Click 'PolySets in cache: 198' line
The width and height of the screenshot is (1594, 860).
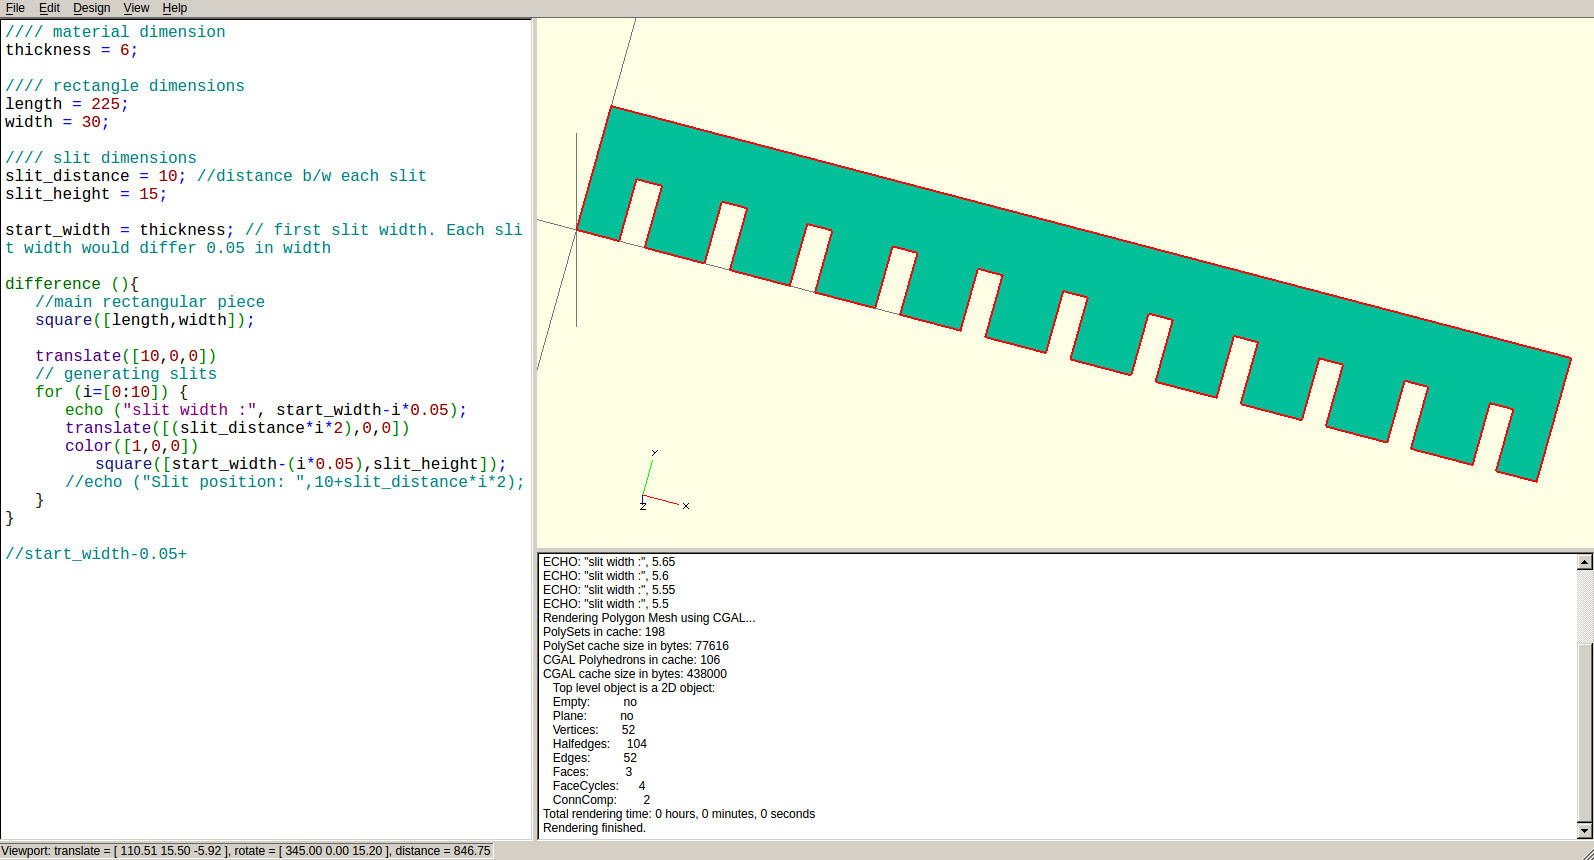pos(604,632)
